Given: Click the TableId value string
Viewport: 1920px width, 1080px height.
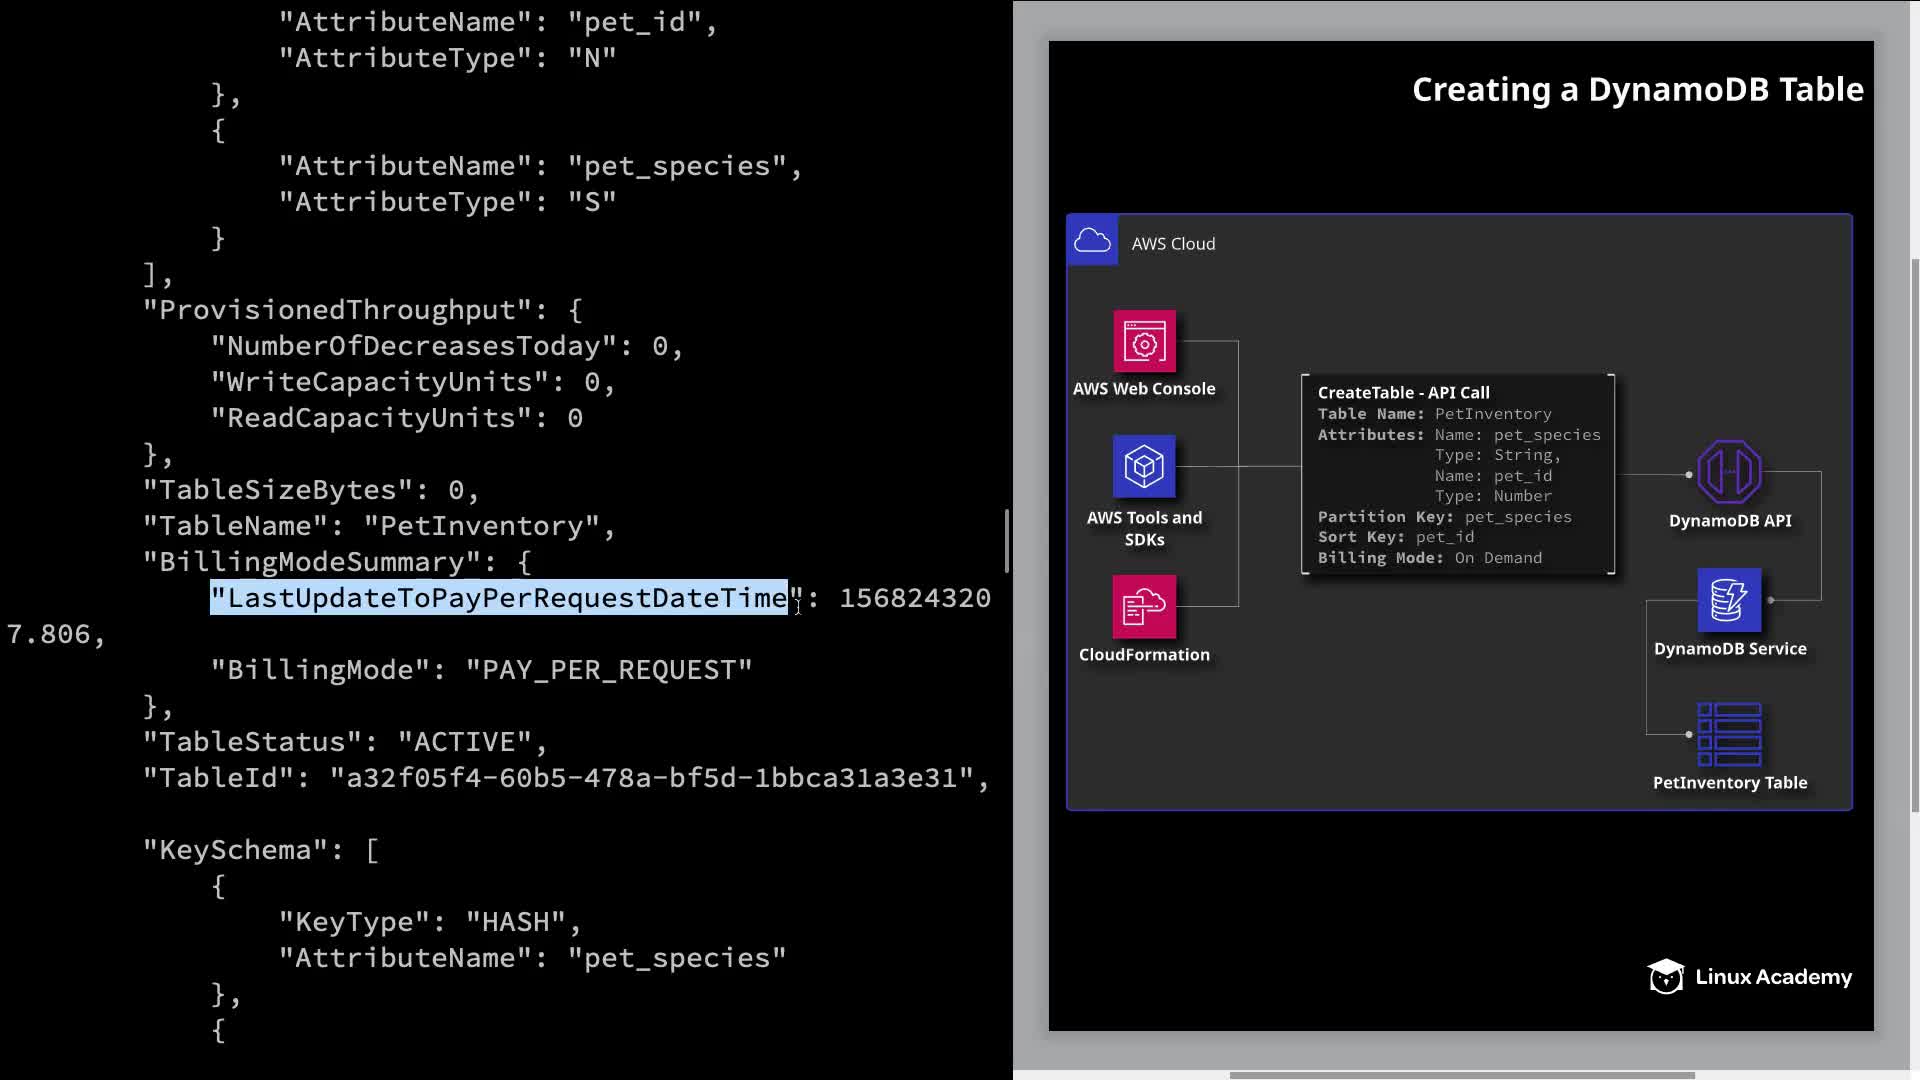Looking at the screenshot, I should [651, 778].
